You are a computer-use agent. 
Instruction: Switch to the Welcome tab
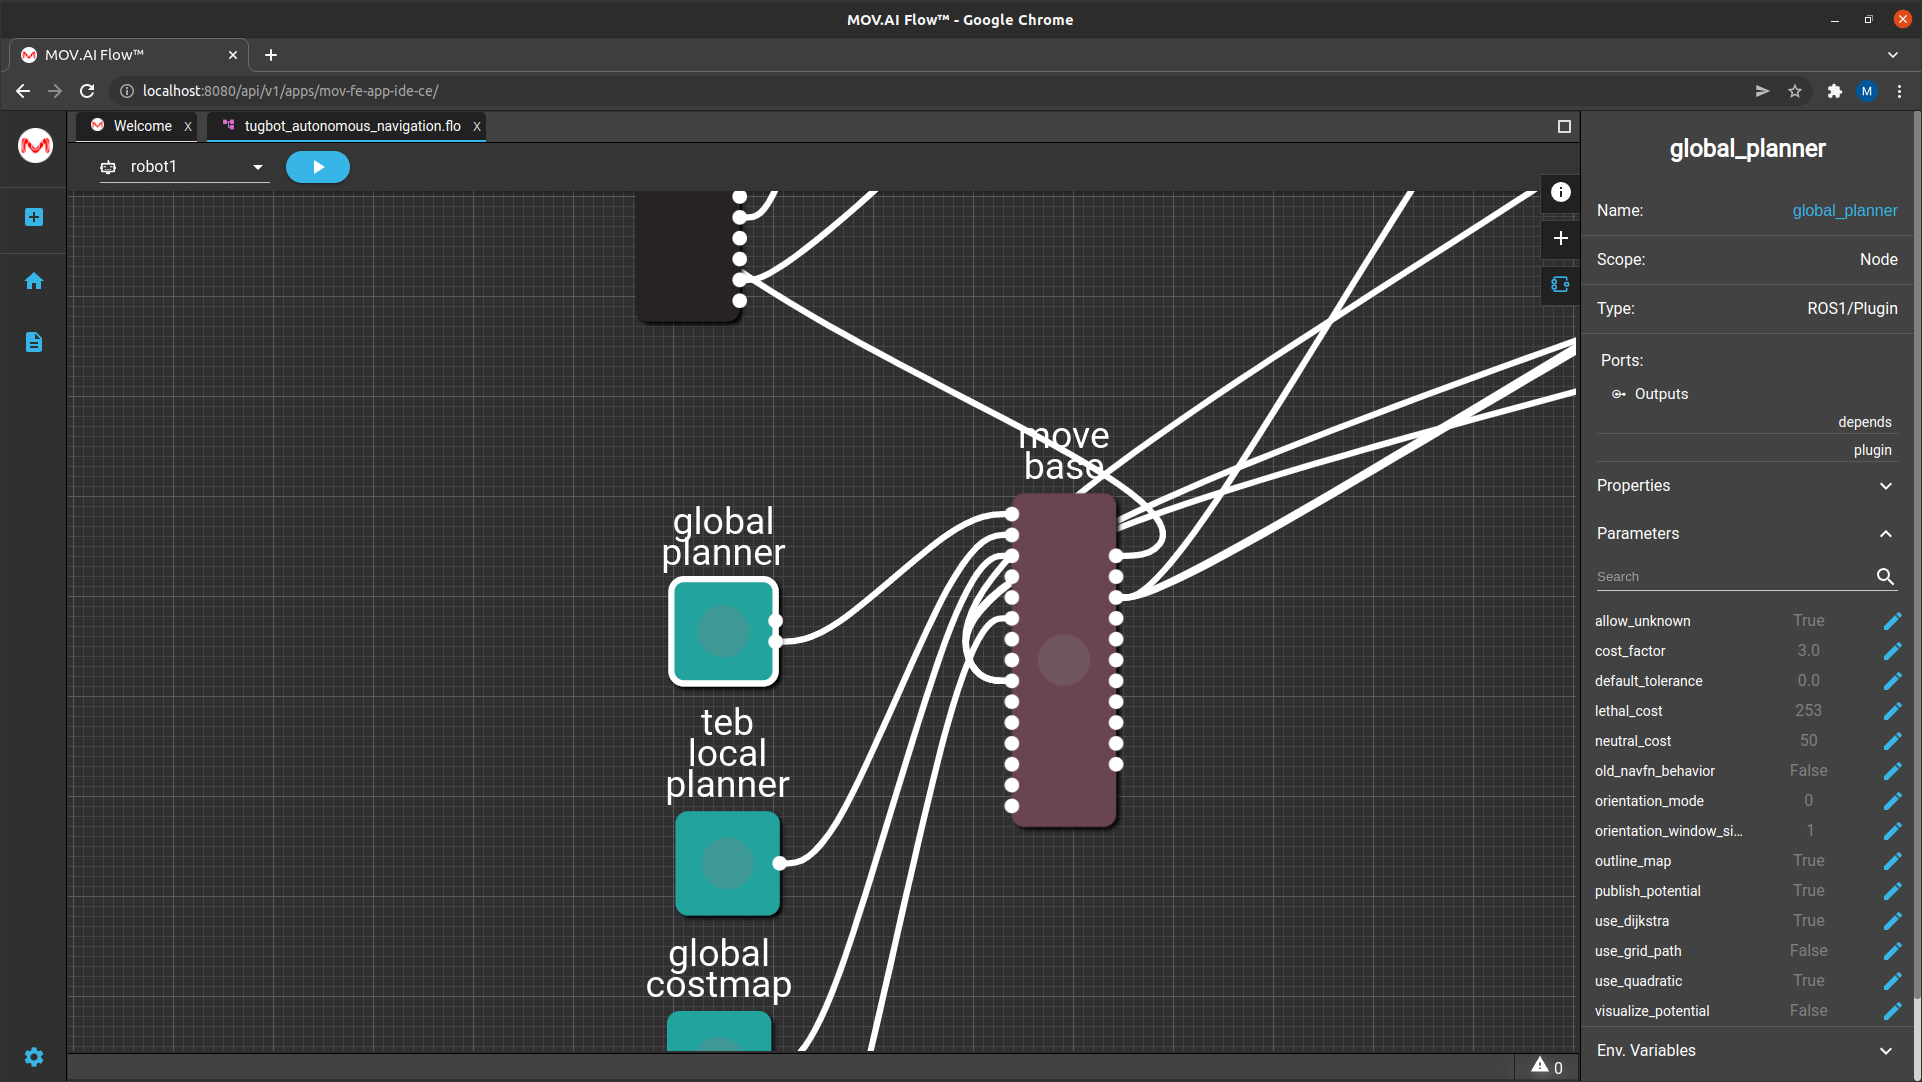coord(142,126)
